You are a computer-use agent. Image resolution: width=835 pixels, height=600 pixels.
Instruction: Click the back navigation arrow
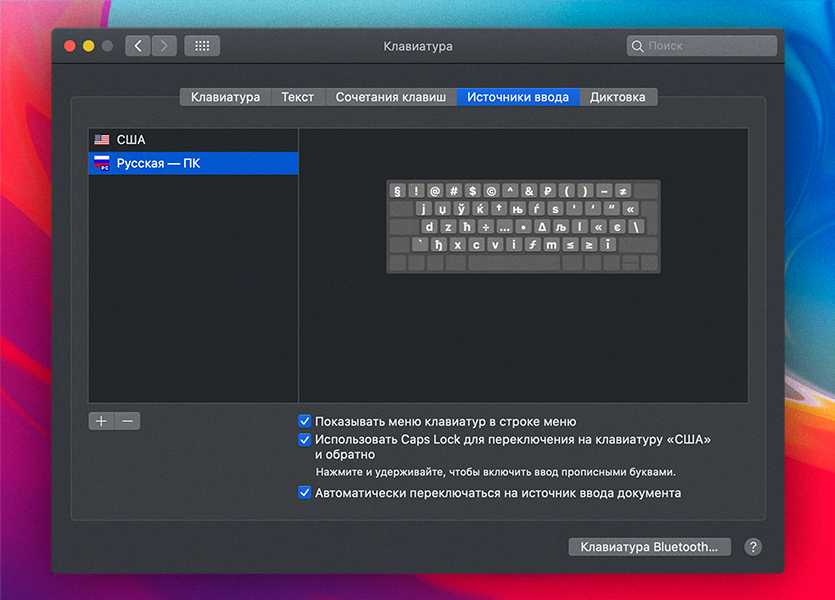pos(138,46)
